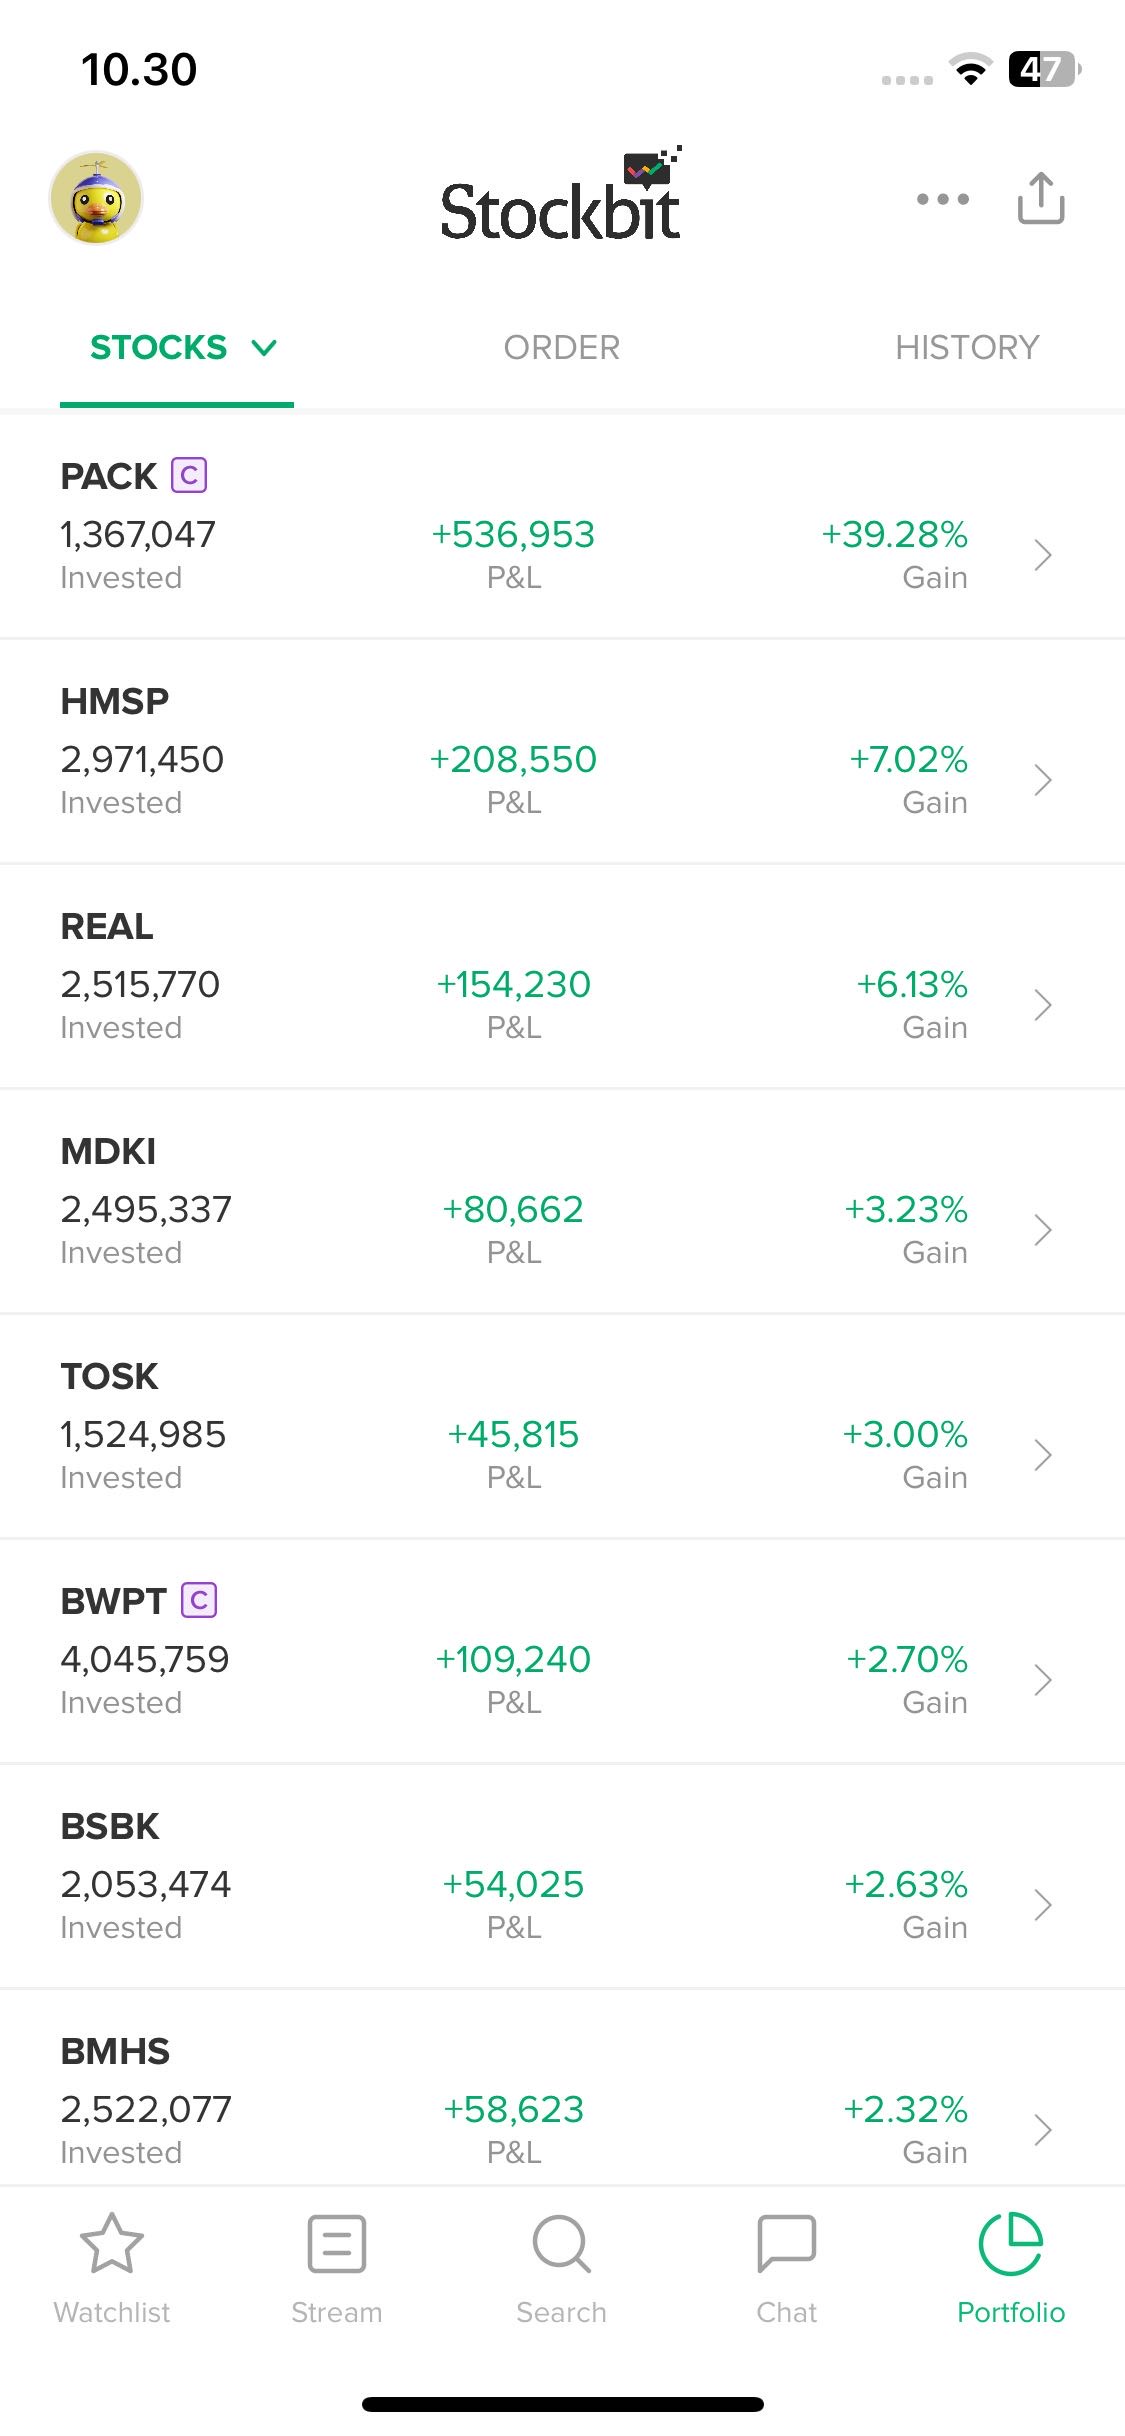1125x2436 pixels.
Task: Tap the Search magnifier icon
Action: tap(561, 2244)
